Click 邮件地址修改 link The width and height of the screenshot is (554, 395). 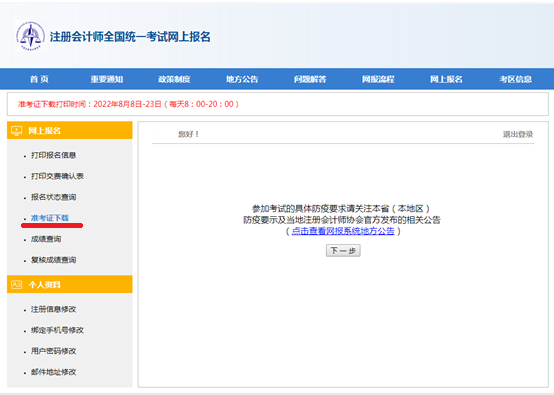click(53, 372)
